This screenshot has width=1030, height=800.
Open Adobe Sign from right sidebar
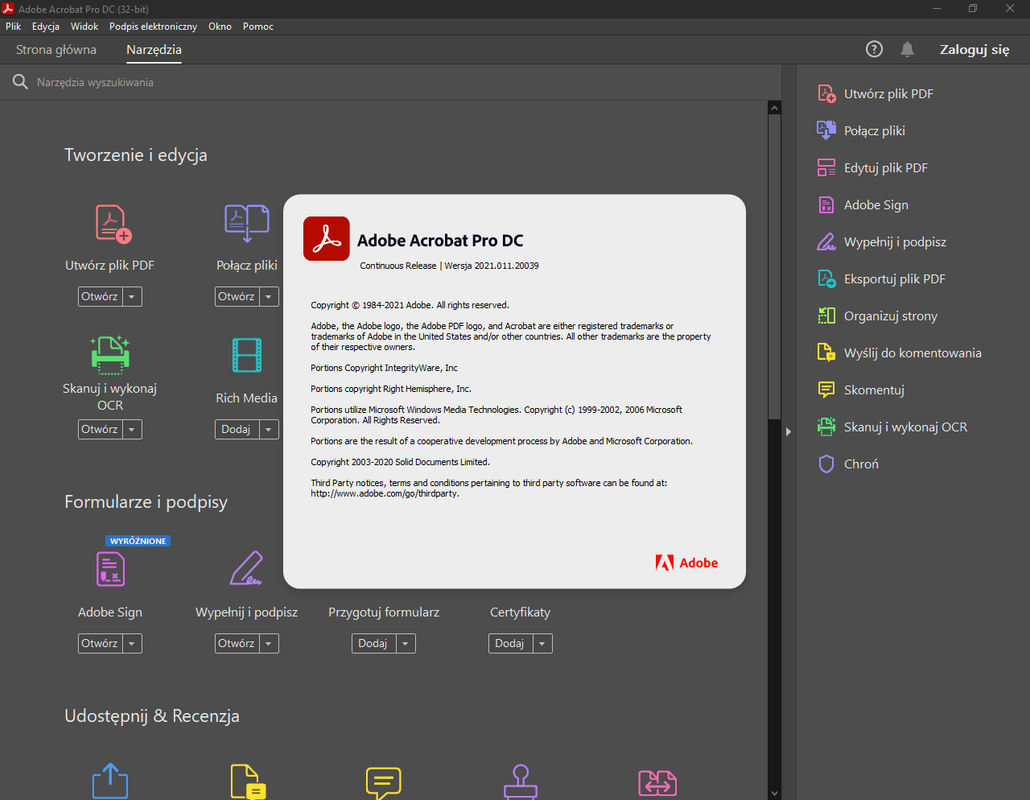pos(863,205)
